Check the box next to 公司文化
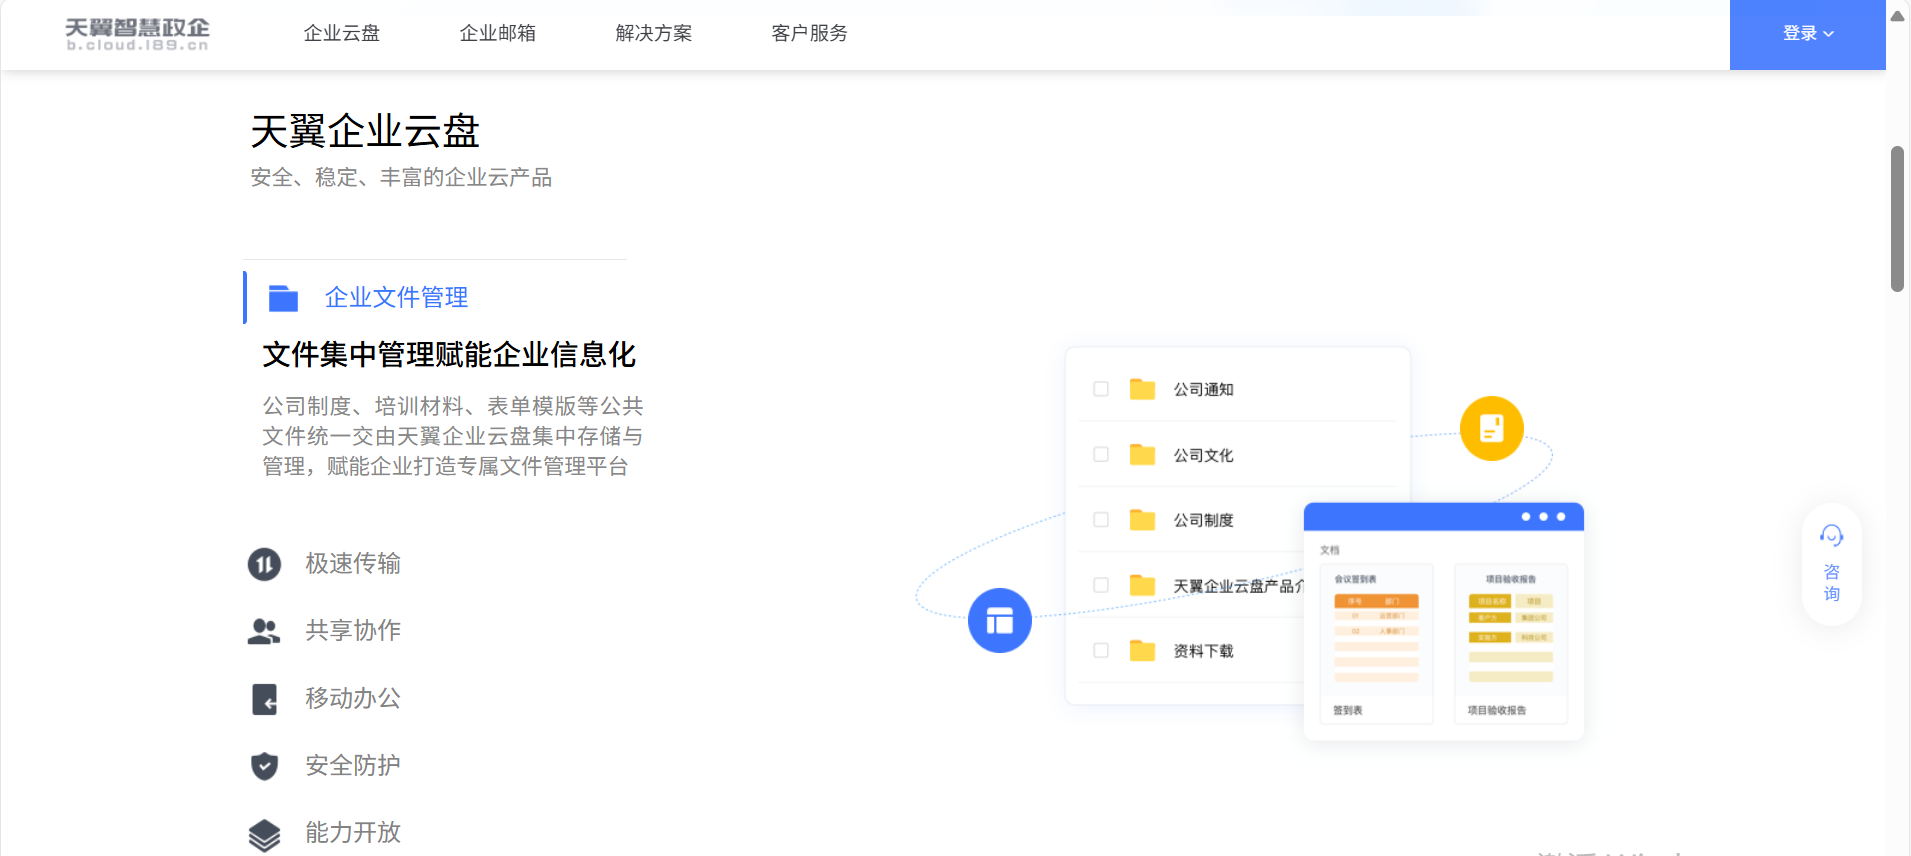Screen dimensions: 1911x856 (1101, 454)
